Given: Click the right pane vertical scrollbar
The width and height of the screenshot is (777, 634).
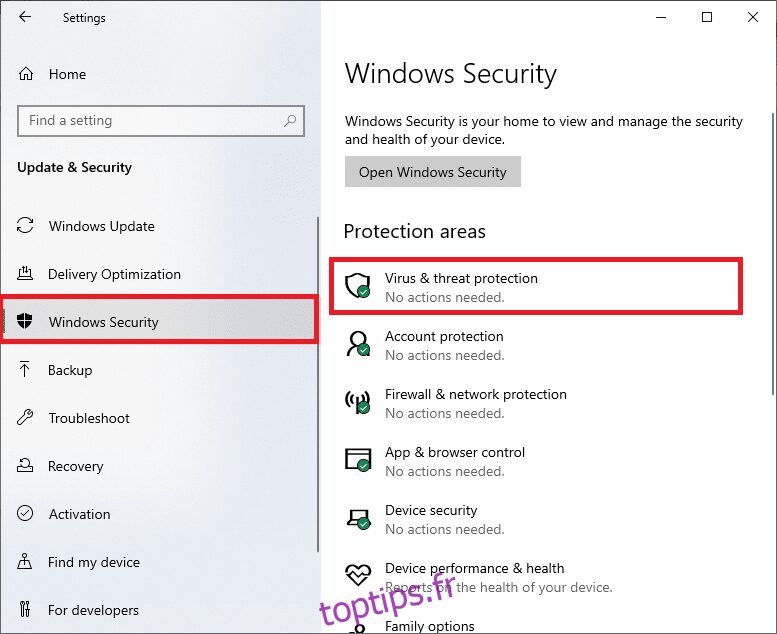Looking at the screenshot, I should (773, 254).
